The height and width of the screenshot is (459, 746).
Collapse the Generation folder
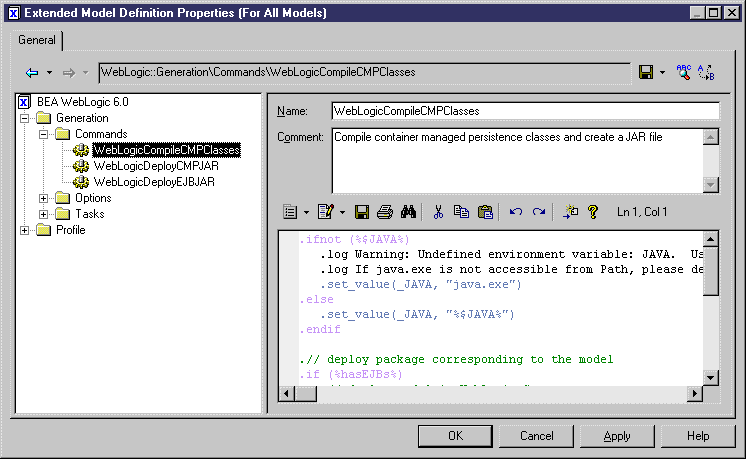click(x=25, y=118)
